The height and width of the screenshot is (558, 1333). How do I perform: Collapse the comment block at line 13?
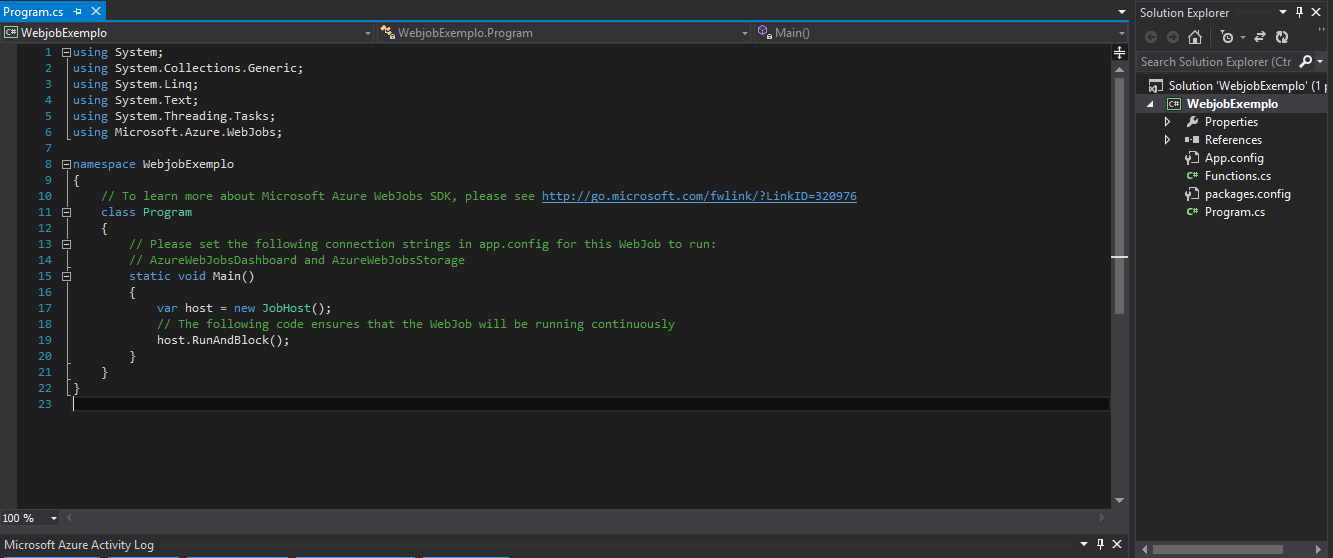pos(66,244)
